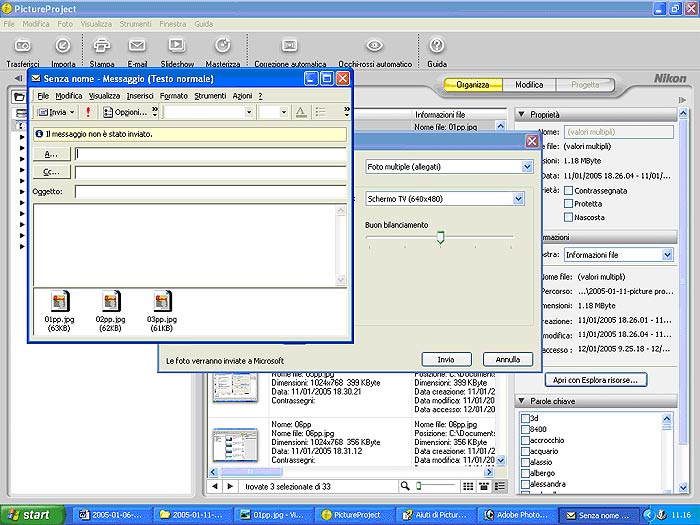Click the magnifier search icon in bottom bar
Viewport: 700px width, 525px height.
[405, 486]
